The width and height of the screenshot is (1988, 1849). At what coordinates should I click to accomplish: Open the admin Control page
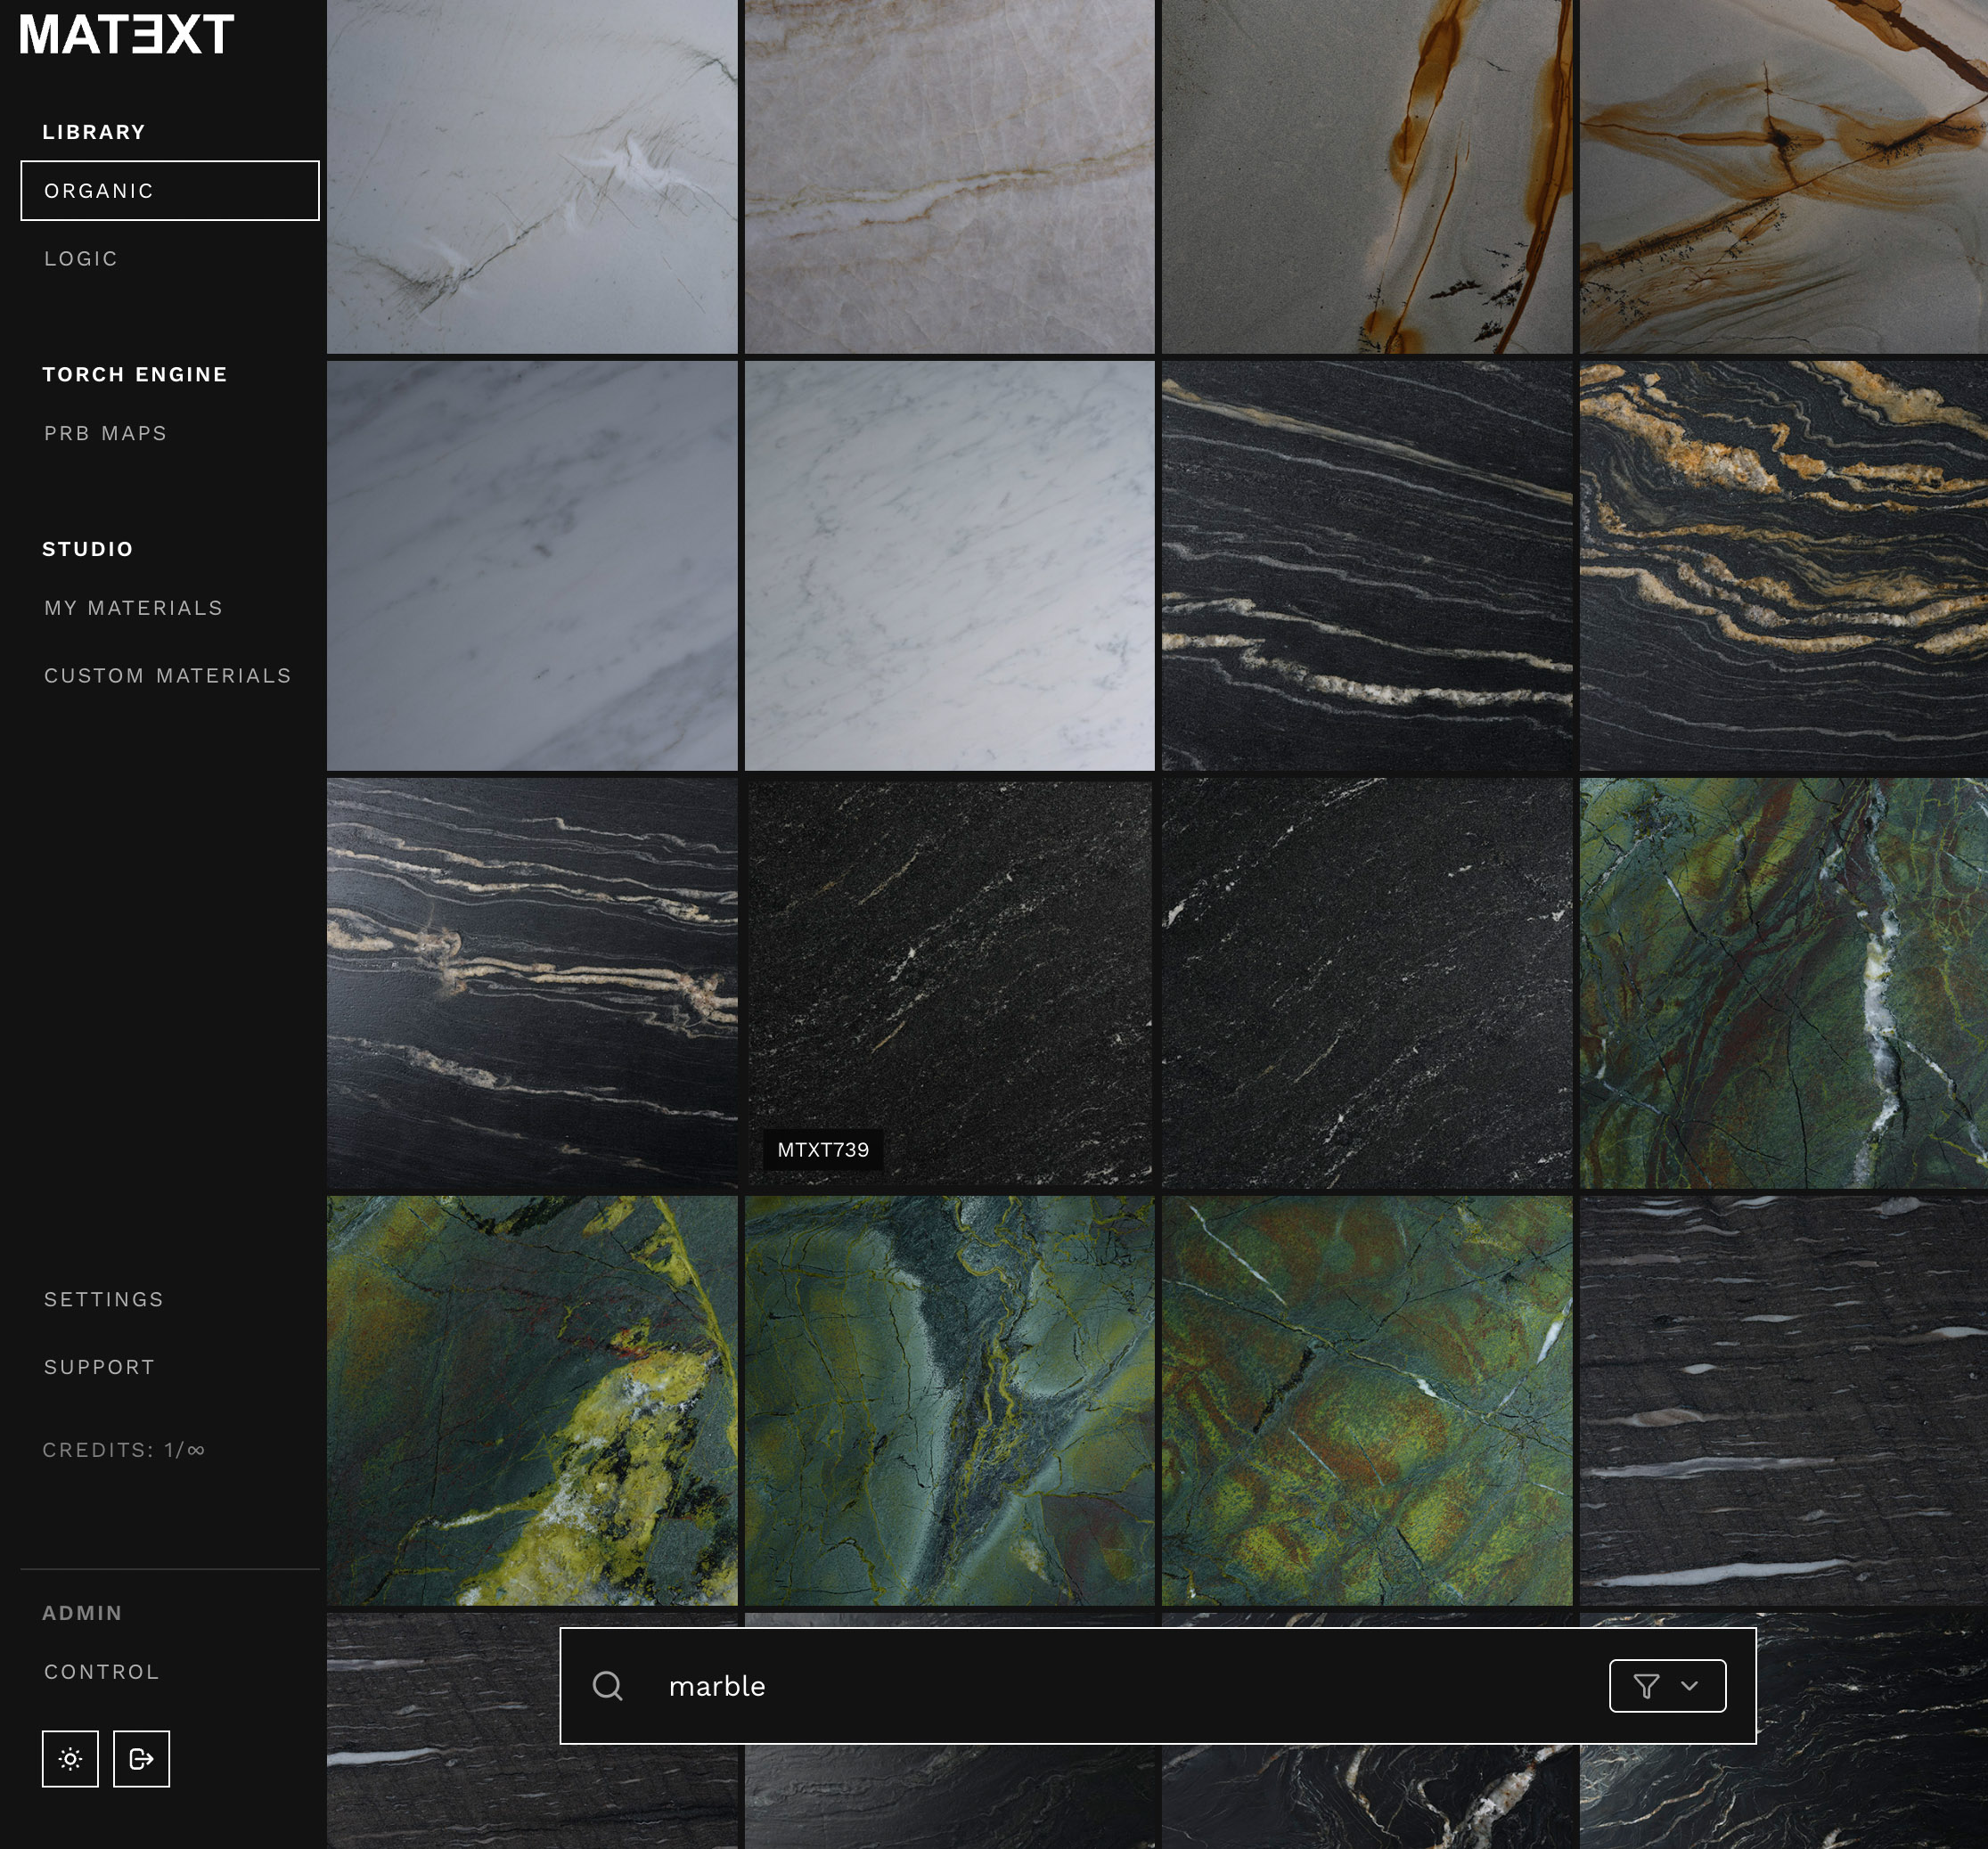[101, 1672]
